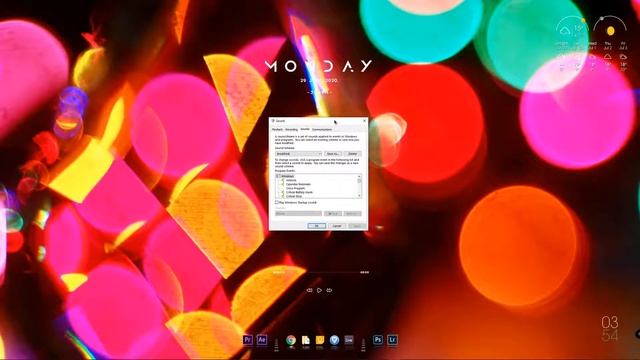Image resolution: width=640 pixels, height=360 pixels.
Task: Launch Adobe Lightroom from the dock
Action: tap(392, 340)
